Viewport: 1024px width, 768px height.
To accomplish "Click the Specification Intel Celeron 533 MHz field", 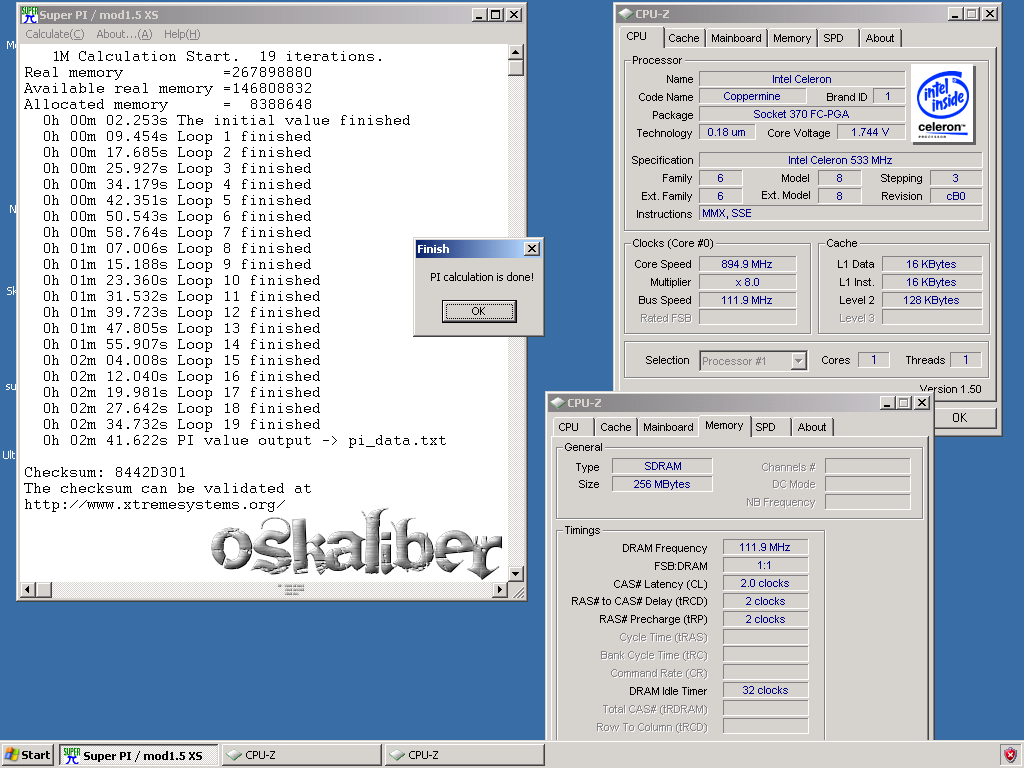I will click(840, 160).
